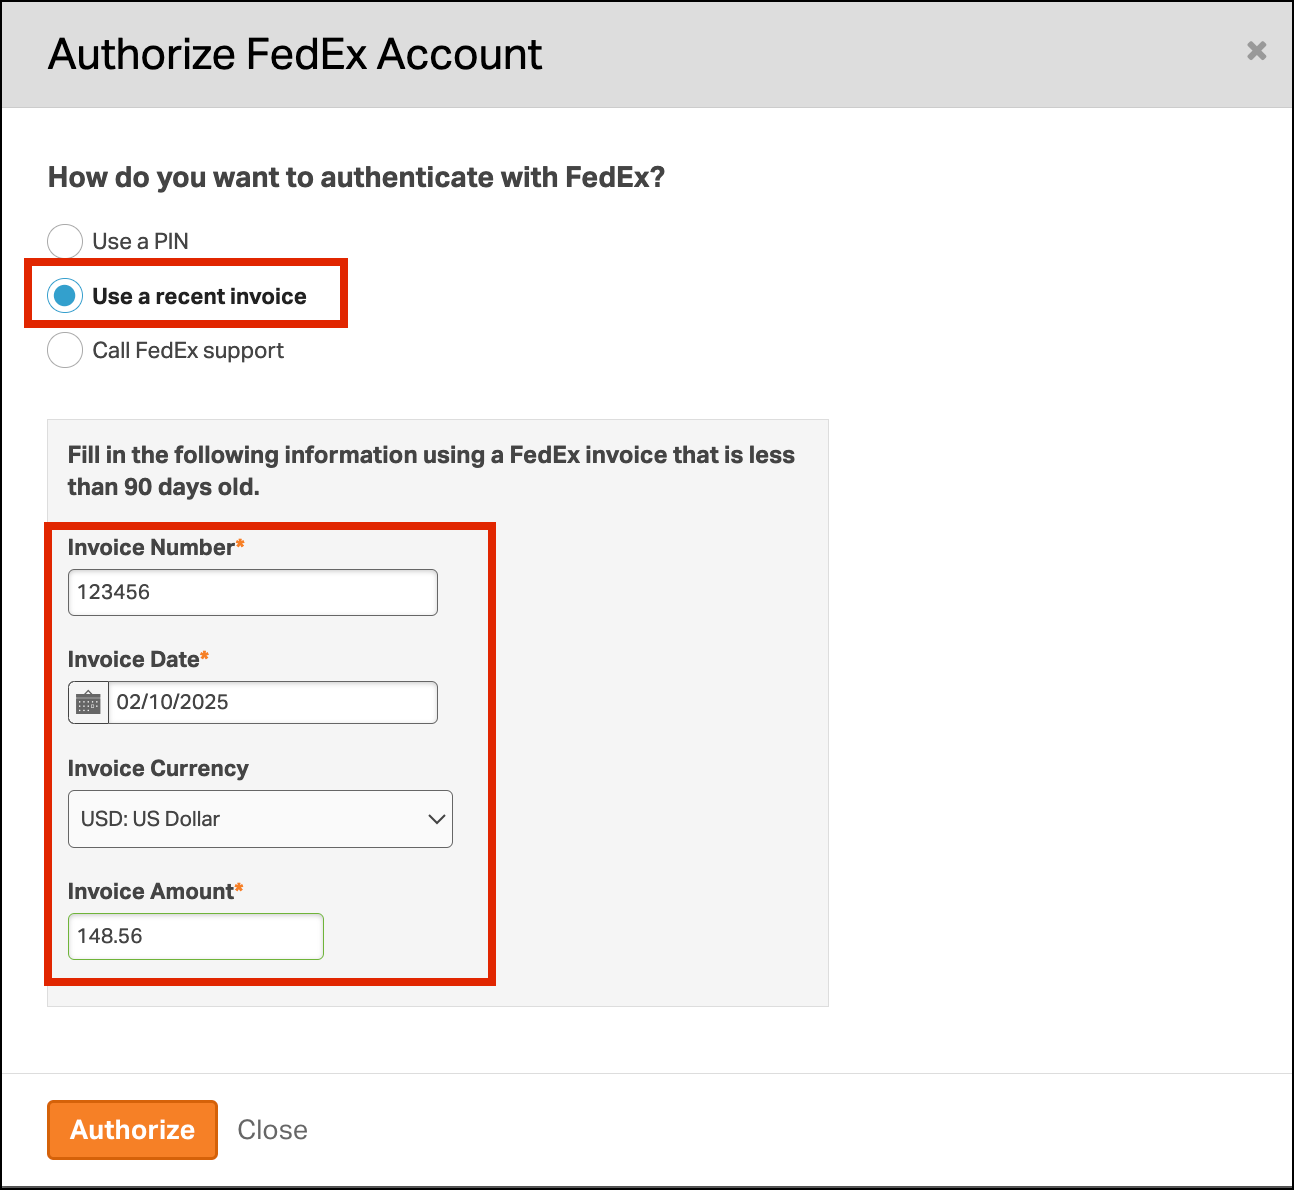The height and width of the screenshot is (1190, 1294).
Task: Focus the Invoice Amount field with 148.56
Action: [196, 936]
